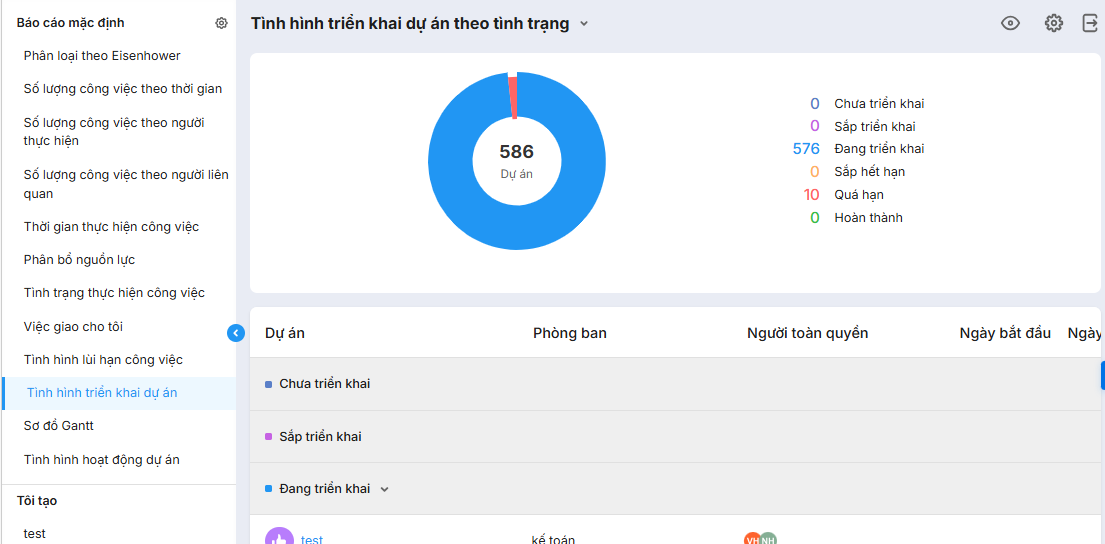Click the orange VH user avatar
The height and width of the screenshot is (544, 1105).
coord(752,539)
